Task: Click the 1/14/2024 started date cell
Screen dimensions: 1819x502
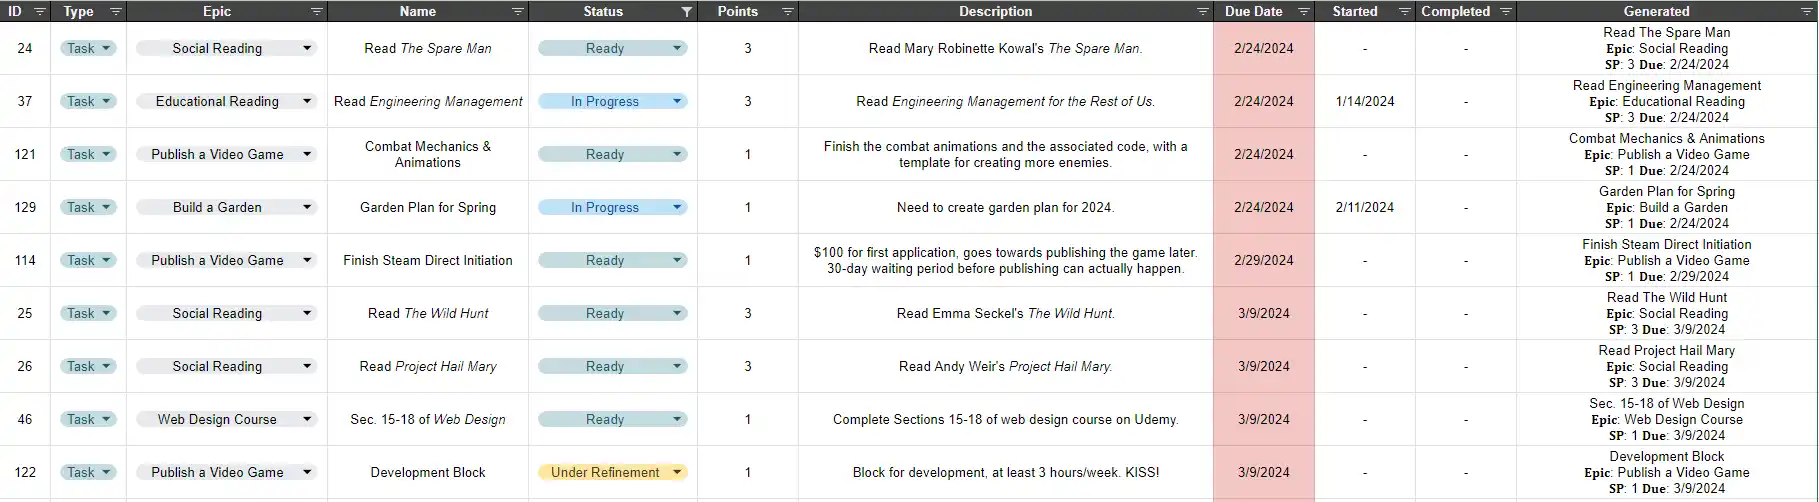Action: [x=1364, y=101]
